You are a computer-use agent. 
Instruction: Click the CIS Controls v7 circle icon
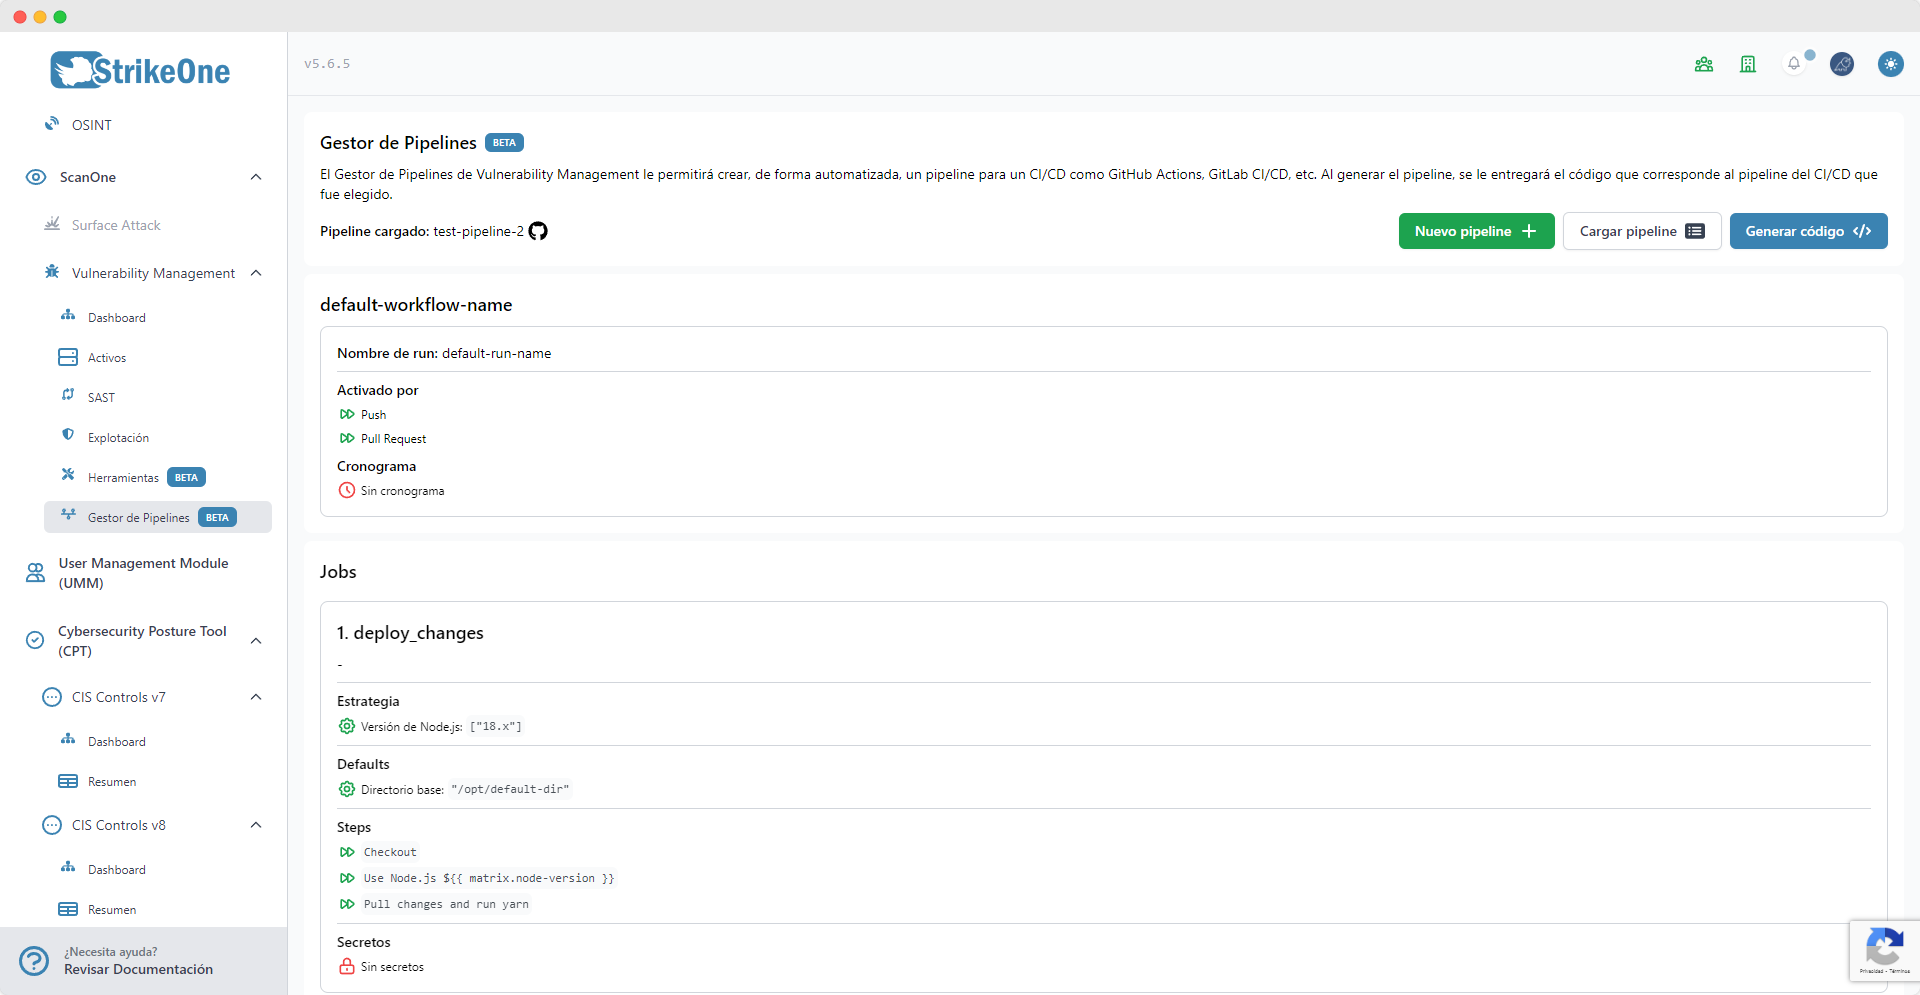click(x=52, y=697)
